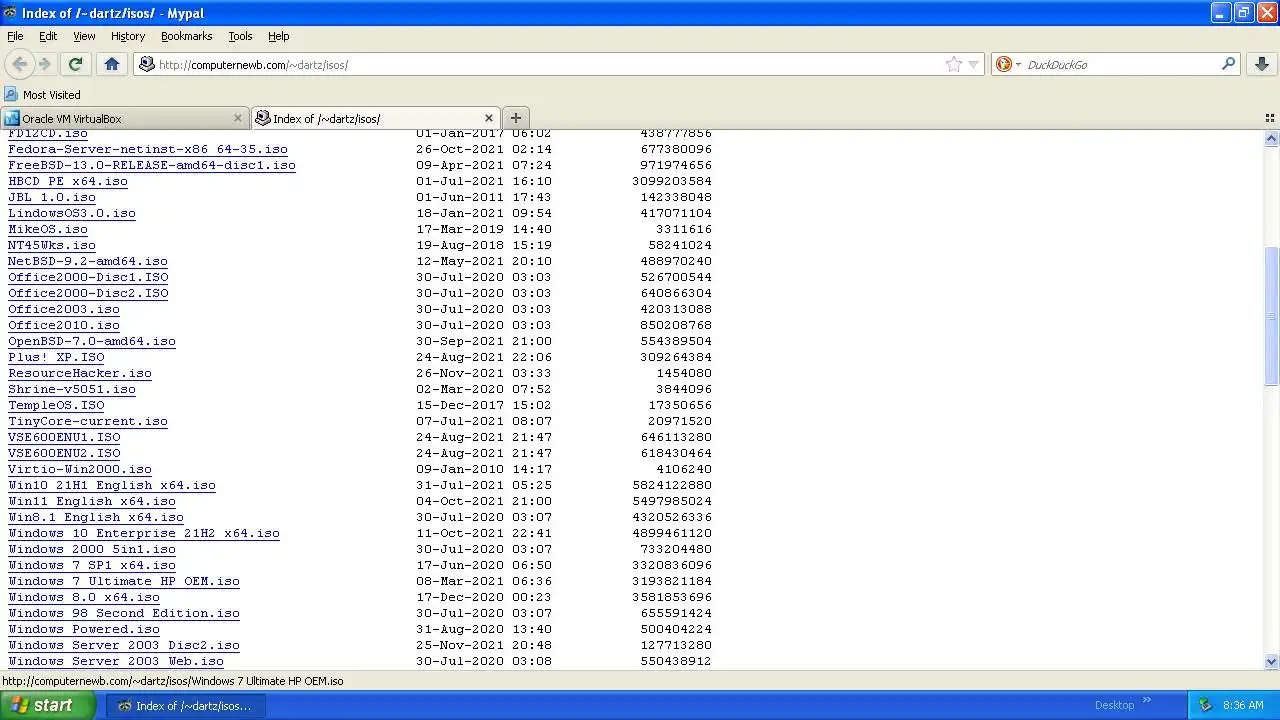Open the NT45Wks.iso link
Screen dimensions: 1280x720
click(52, 245)
